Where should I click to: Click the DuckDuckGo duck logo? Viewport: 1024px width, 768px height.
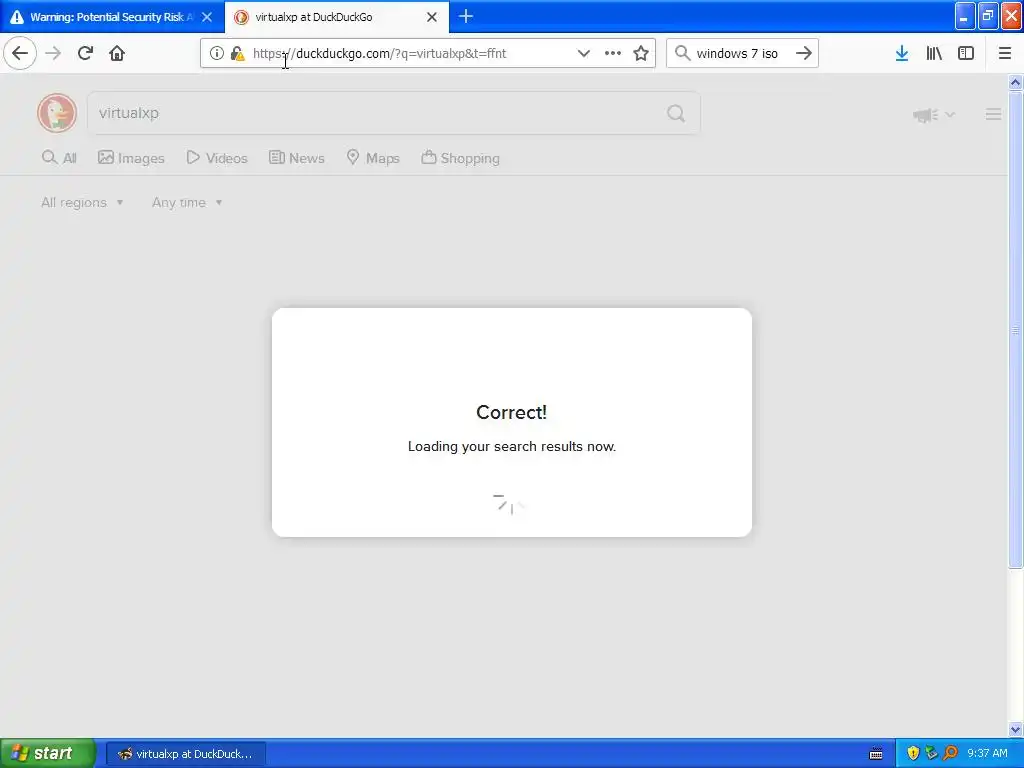point(57,112)
